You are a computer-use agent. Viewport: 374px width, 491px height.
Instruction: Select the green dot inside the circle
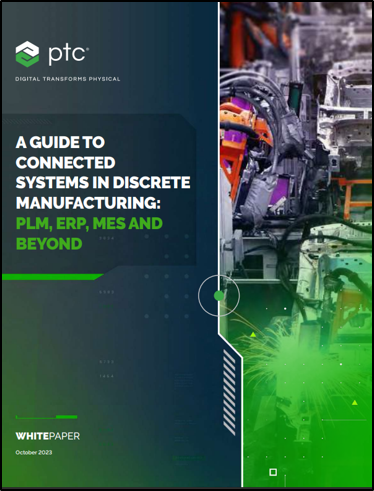[x=219, y=295]
